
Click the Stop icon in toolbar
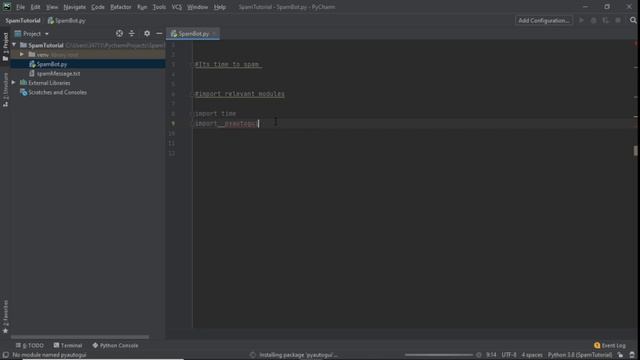coord(618,20)
